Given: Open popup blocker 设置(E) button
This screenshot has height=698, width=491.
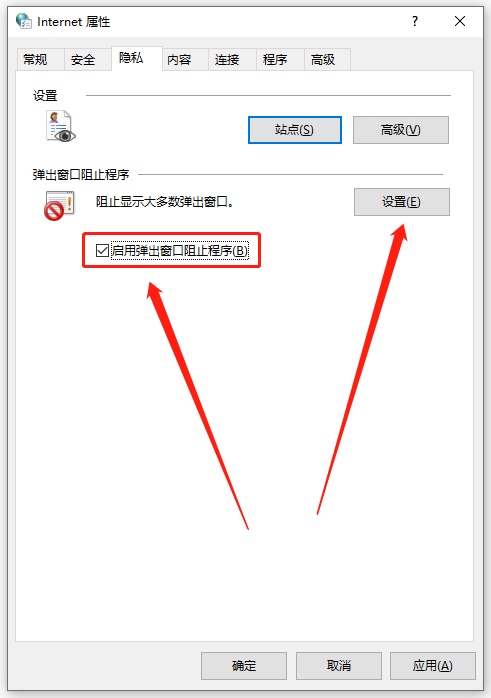Looking at the screenshot, I should 402,202.
